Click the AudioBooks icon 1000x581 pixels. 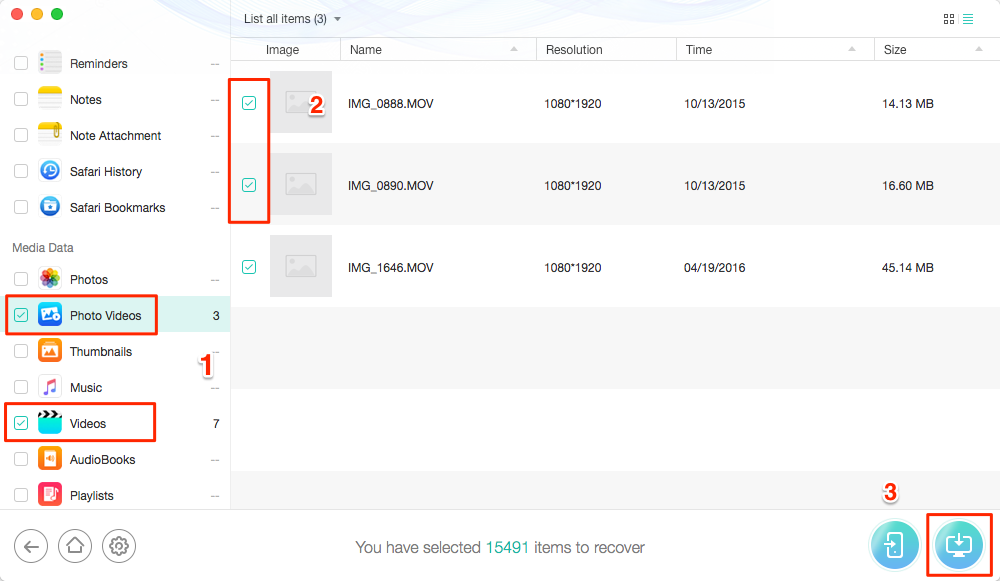50,459
